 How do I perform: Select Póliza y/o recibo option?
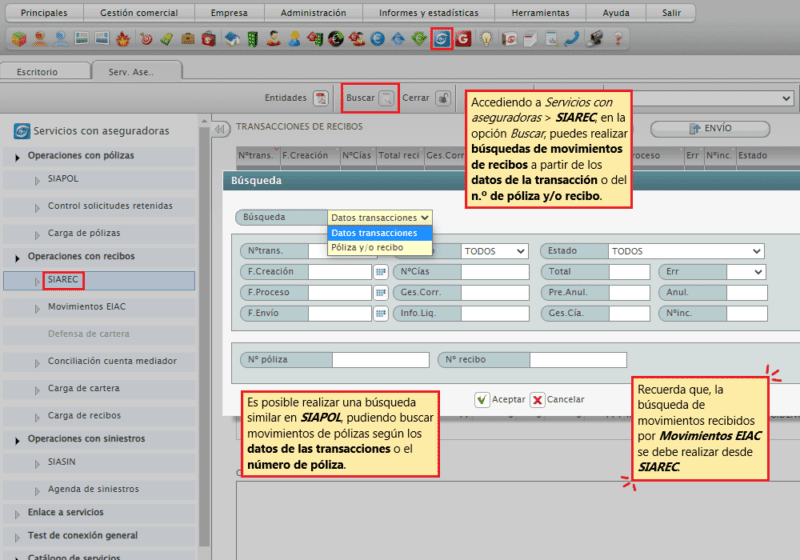(x=380, y=247)
